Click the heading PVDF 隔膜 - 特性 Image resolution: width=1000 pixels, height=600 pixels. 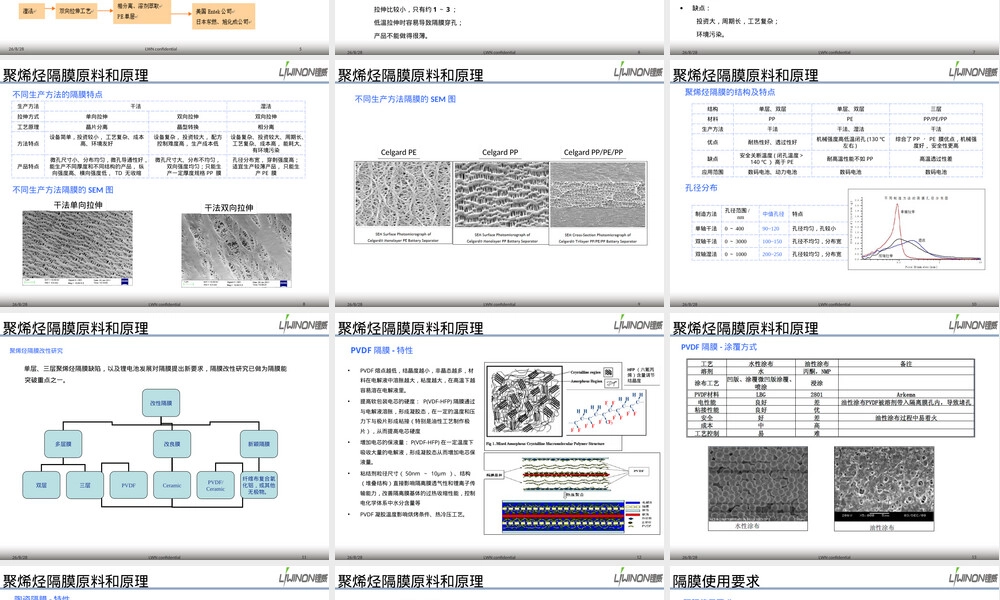[x=381, y=350]
